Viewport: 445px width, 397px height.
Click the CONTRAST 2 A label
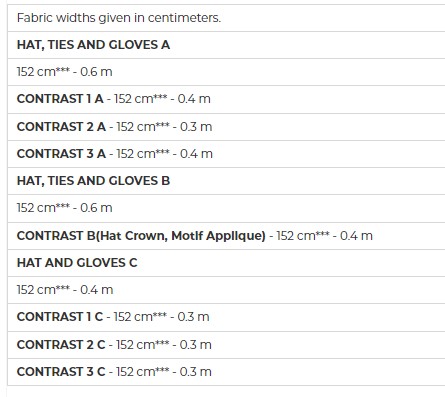pyautogui.click(x=61, y=127)
